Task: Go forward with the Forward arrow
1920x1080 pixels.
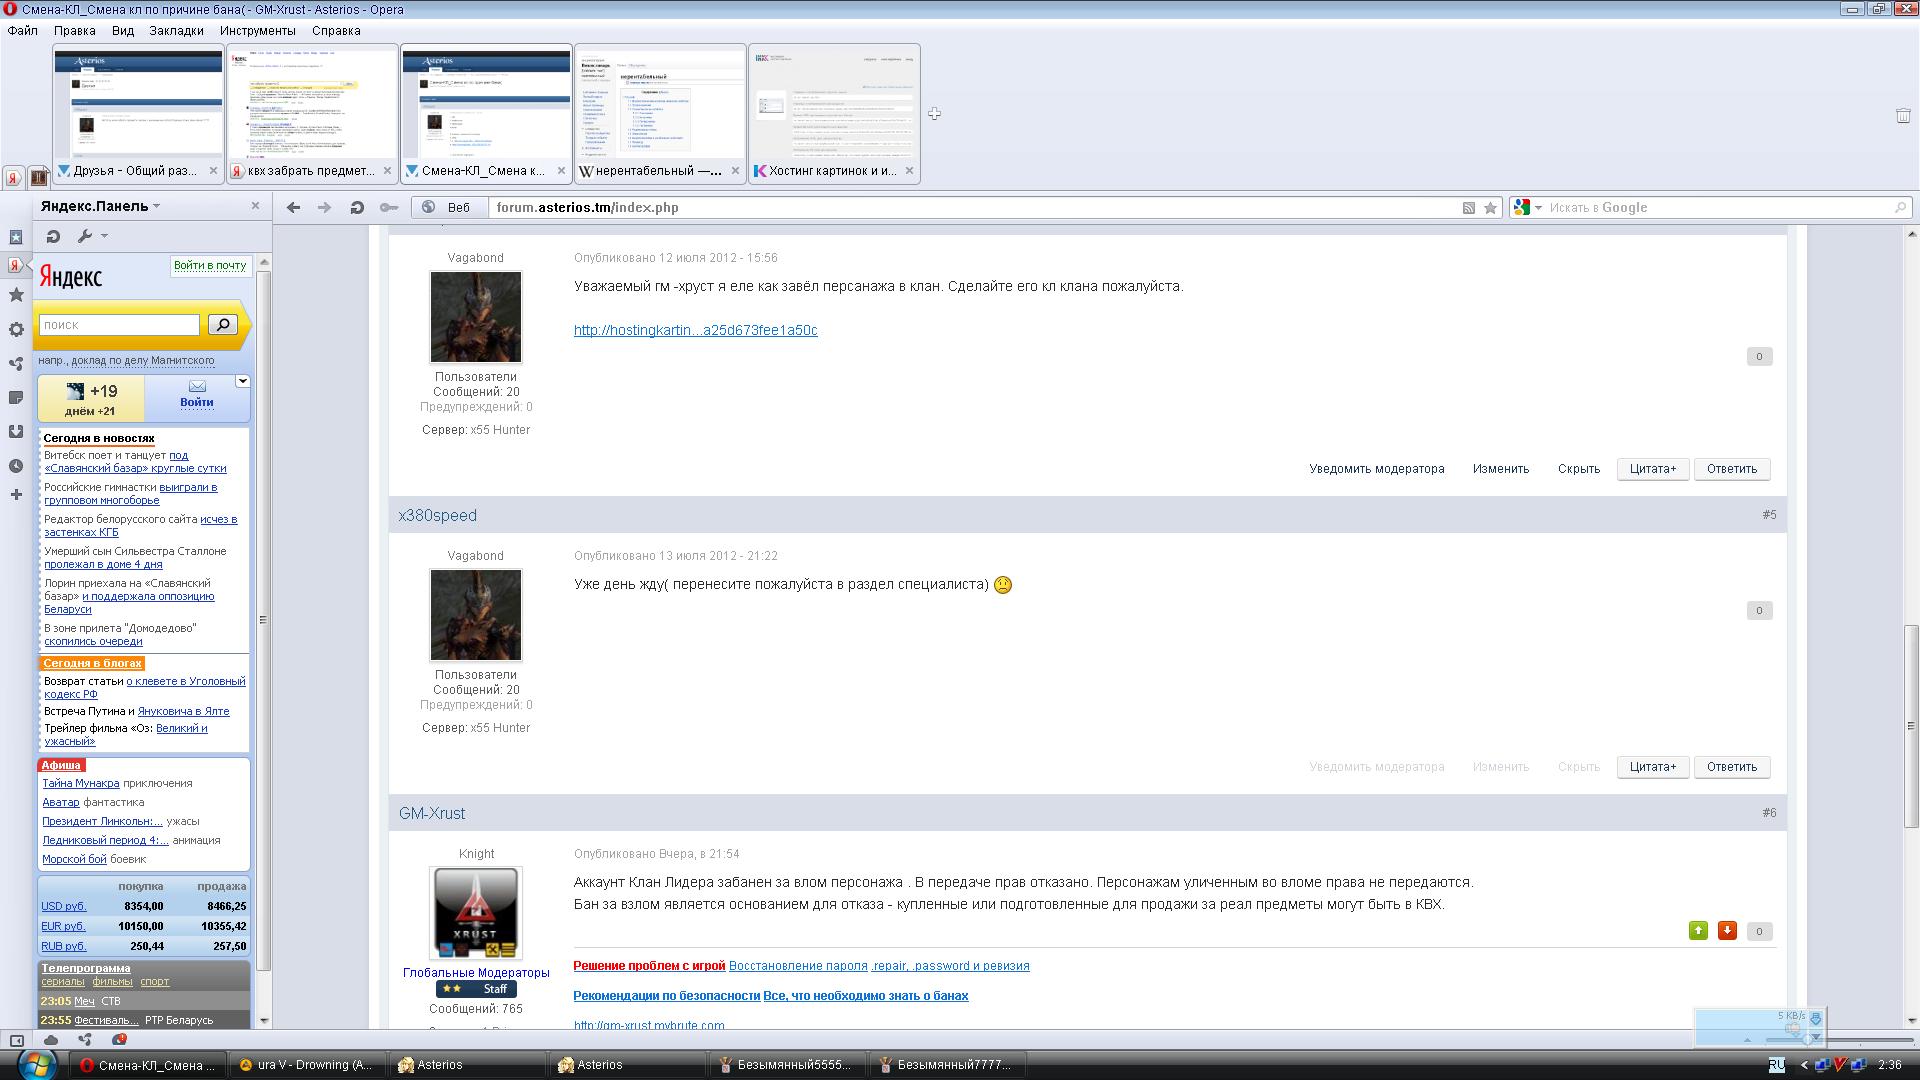Action: coord(324,207)
